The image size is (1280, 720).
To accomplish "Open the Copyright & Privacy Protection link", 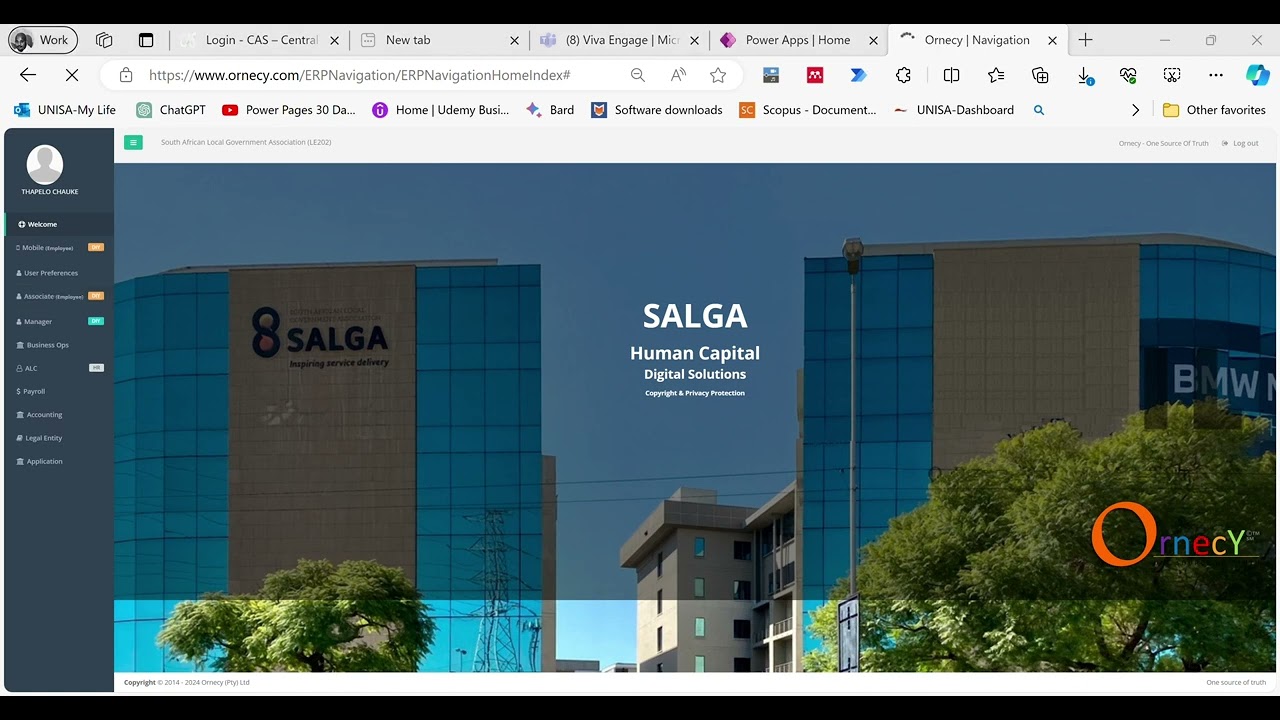I will (695, 393).
